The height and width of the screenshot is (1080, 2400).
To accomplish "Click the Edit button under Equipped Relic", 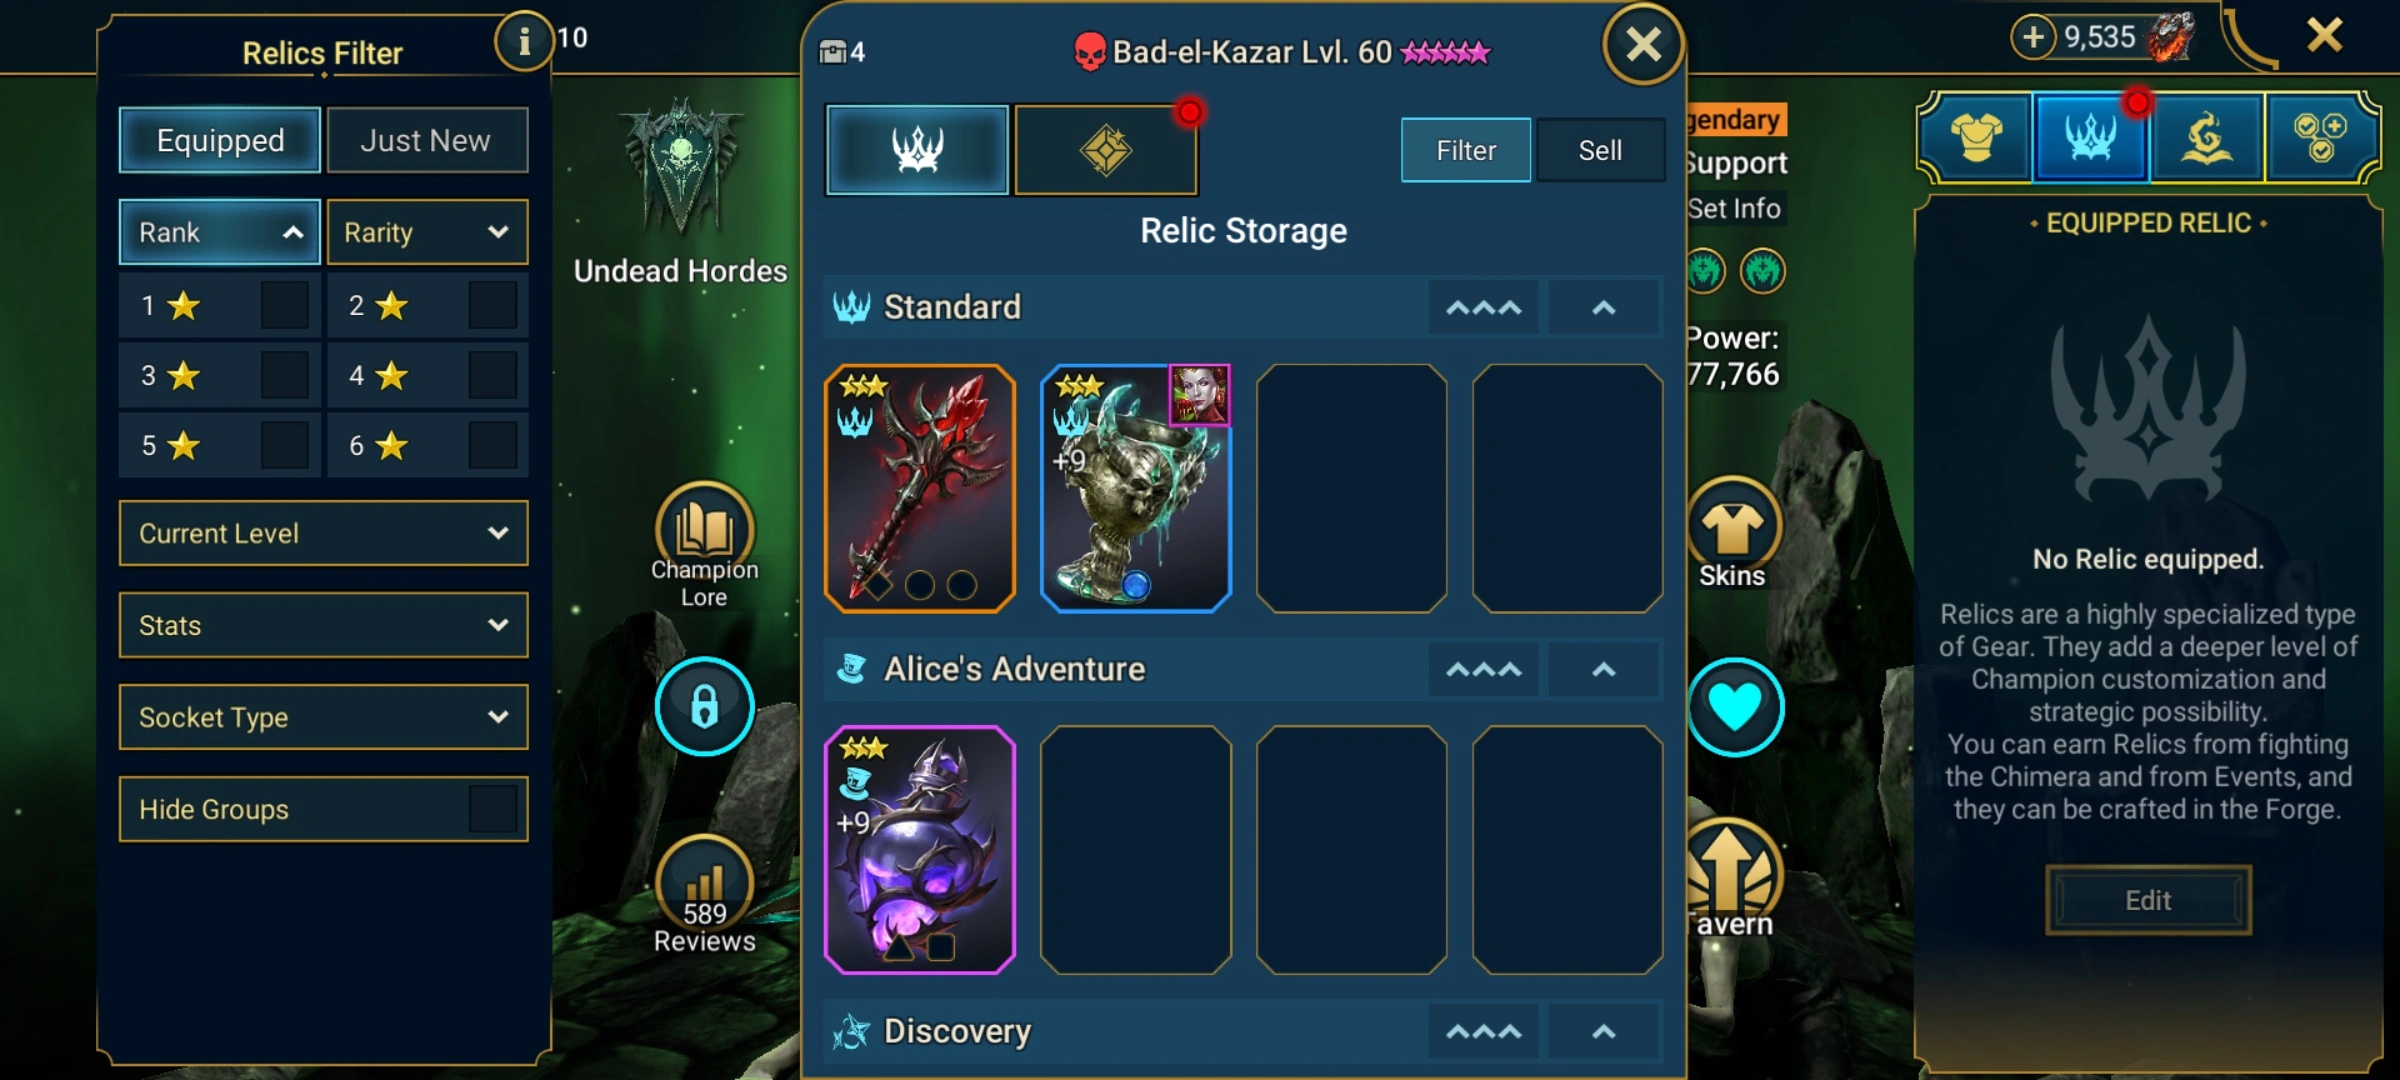I will click(x=2148, y=900).
